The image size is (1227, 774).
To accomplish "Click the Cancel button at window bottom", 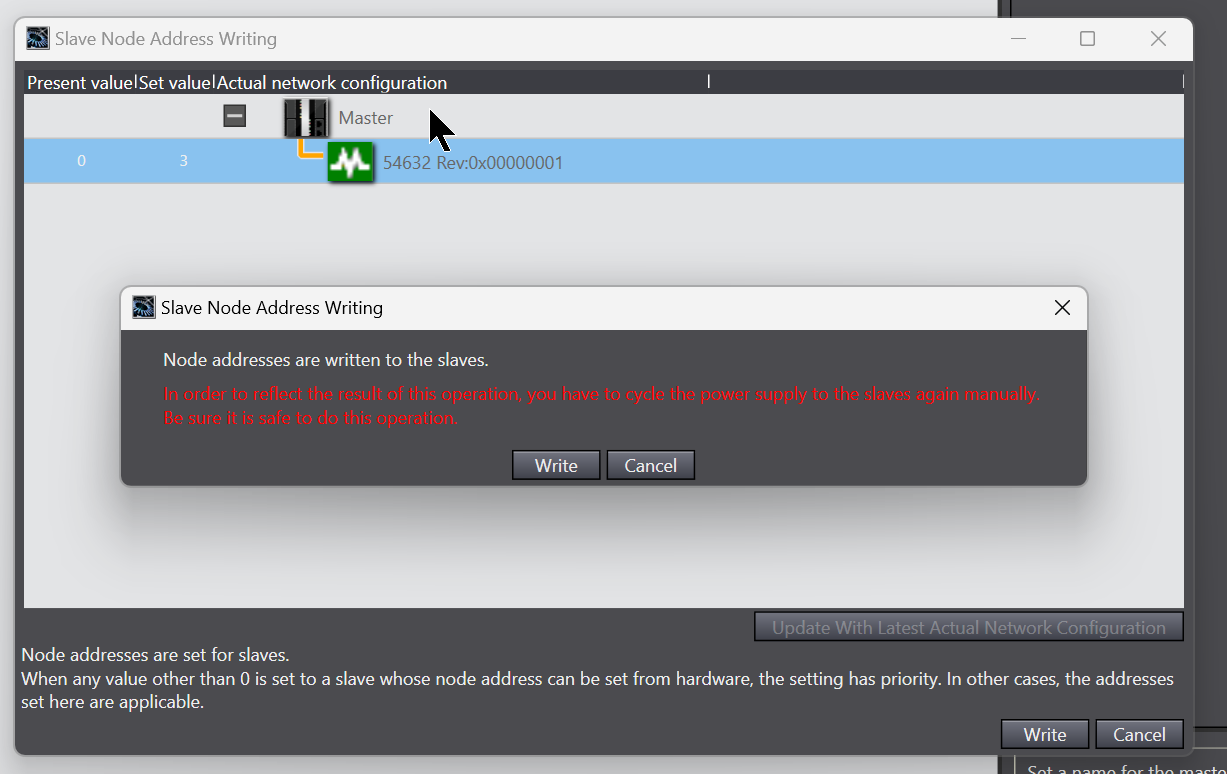I will pyautogui.click(x=1139, y=734).
